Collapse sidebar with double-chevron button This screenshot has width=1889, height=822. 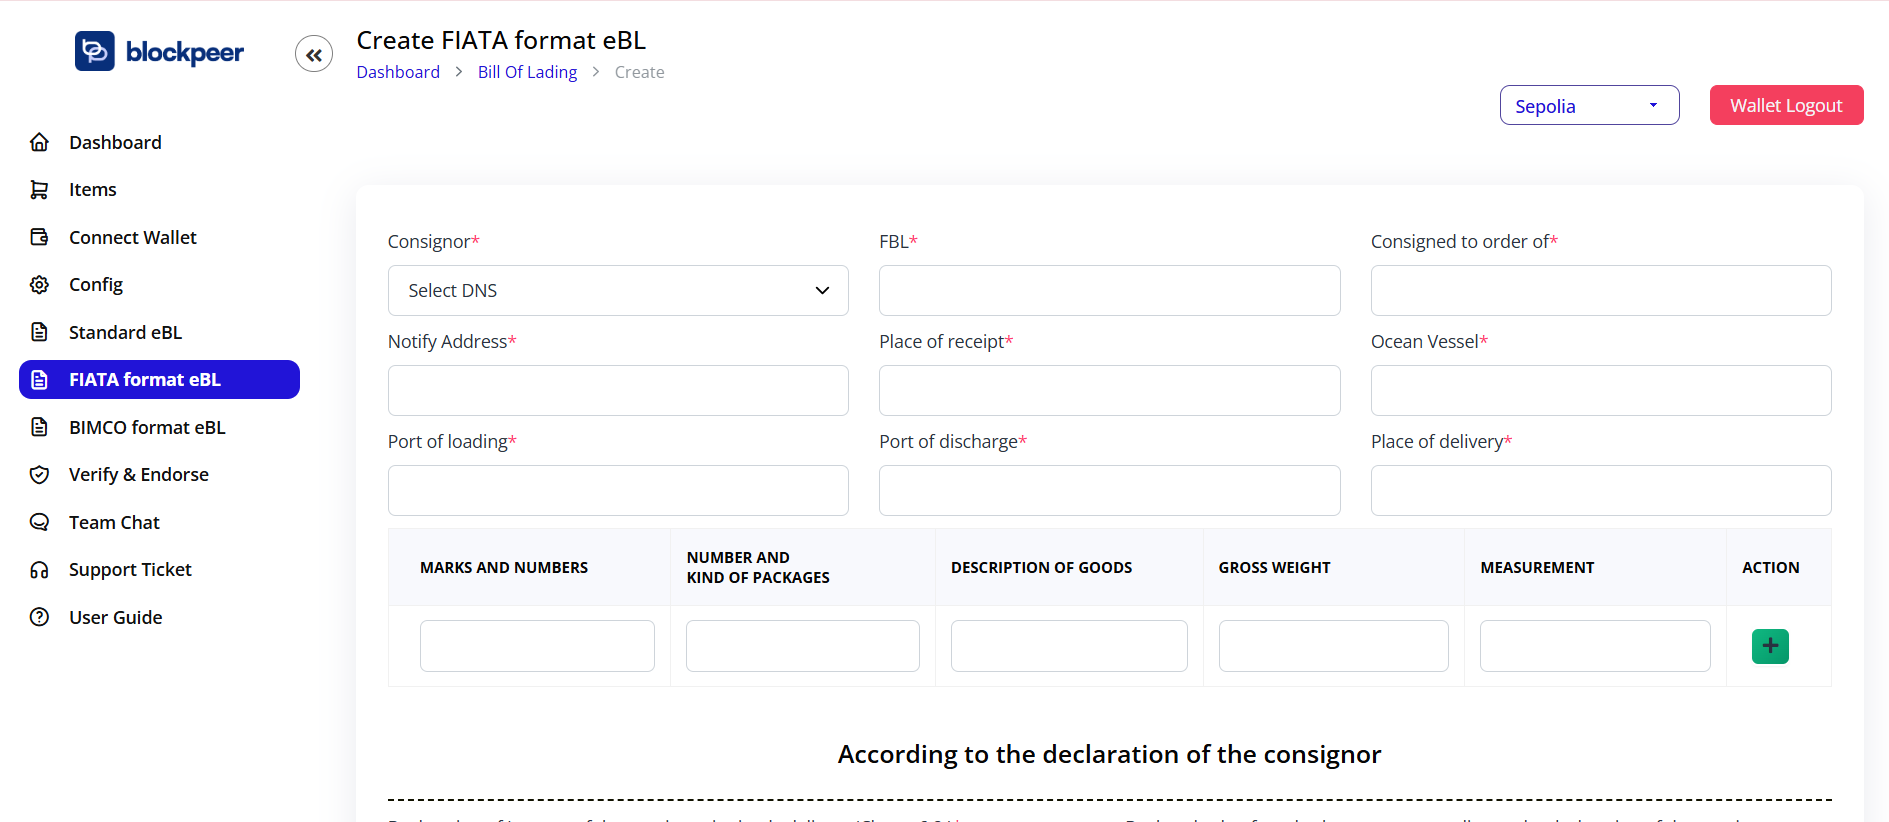tap(314, 54)
